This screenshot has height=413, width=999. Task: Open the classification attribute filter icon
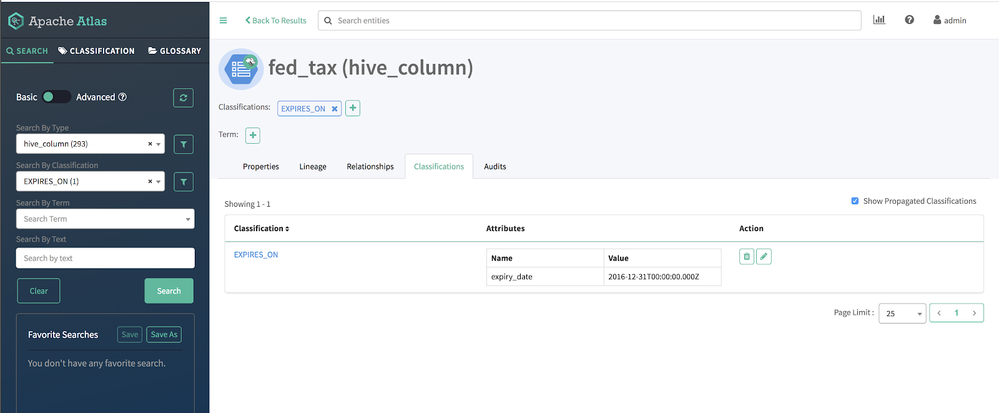(183, 182)
